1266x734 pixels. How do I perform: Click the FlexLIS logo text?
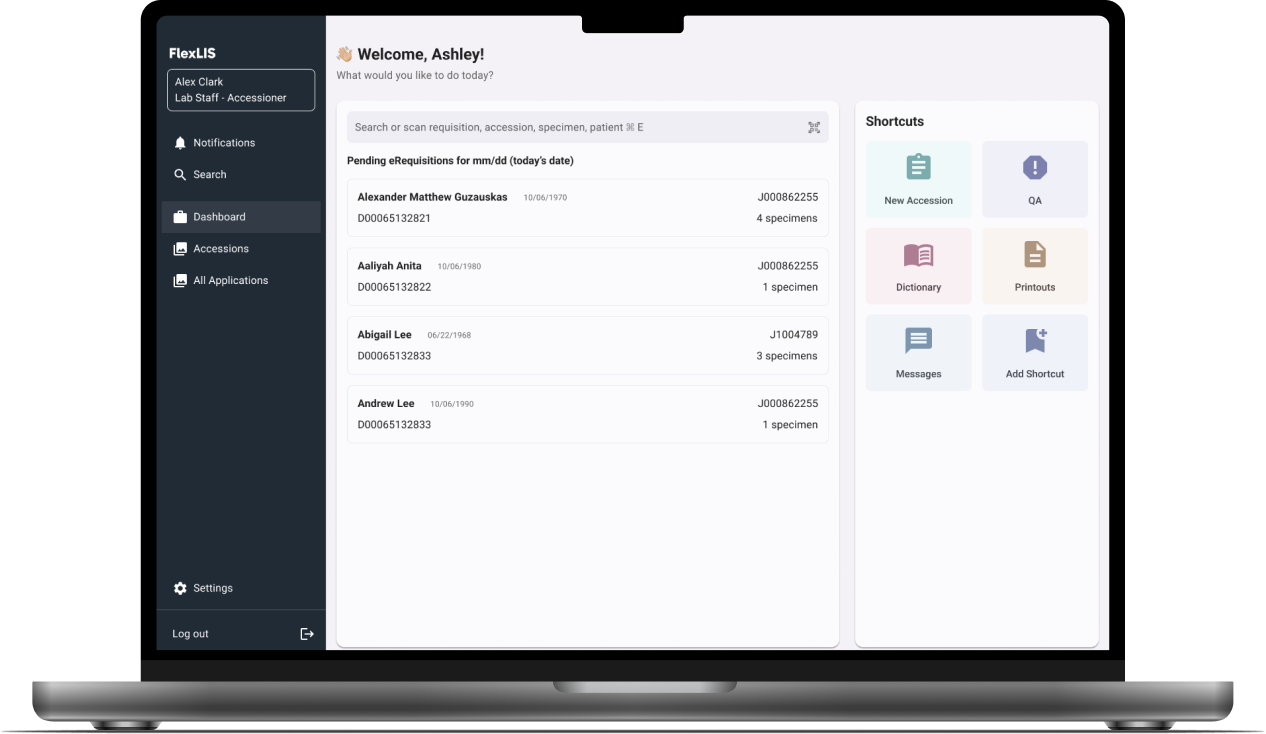tap(192, 53)
